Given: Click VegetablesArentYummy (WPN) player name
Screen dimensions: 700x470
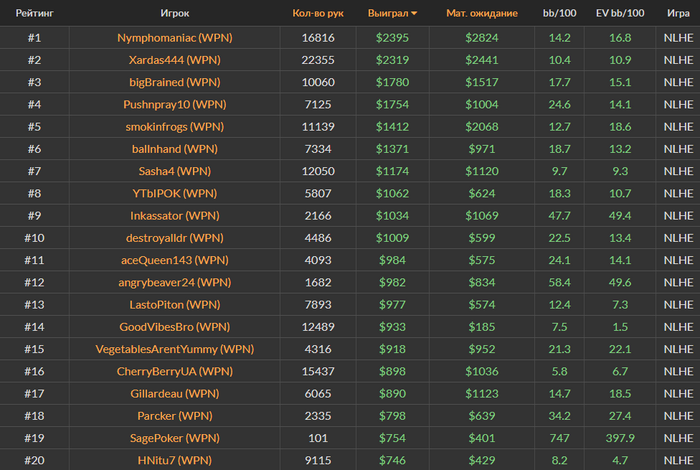Looking at the screenshot, I should [x=175, y=349].
